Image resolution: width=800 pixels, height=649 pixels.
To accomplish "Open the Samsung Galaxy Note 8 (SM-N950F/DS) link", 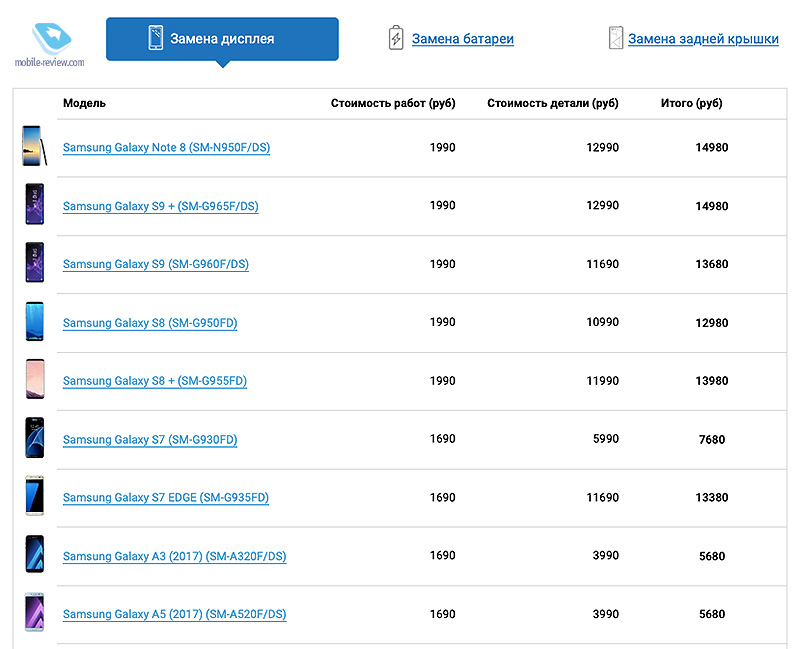I will [166, 147].
